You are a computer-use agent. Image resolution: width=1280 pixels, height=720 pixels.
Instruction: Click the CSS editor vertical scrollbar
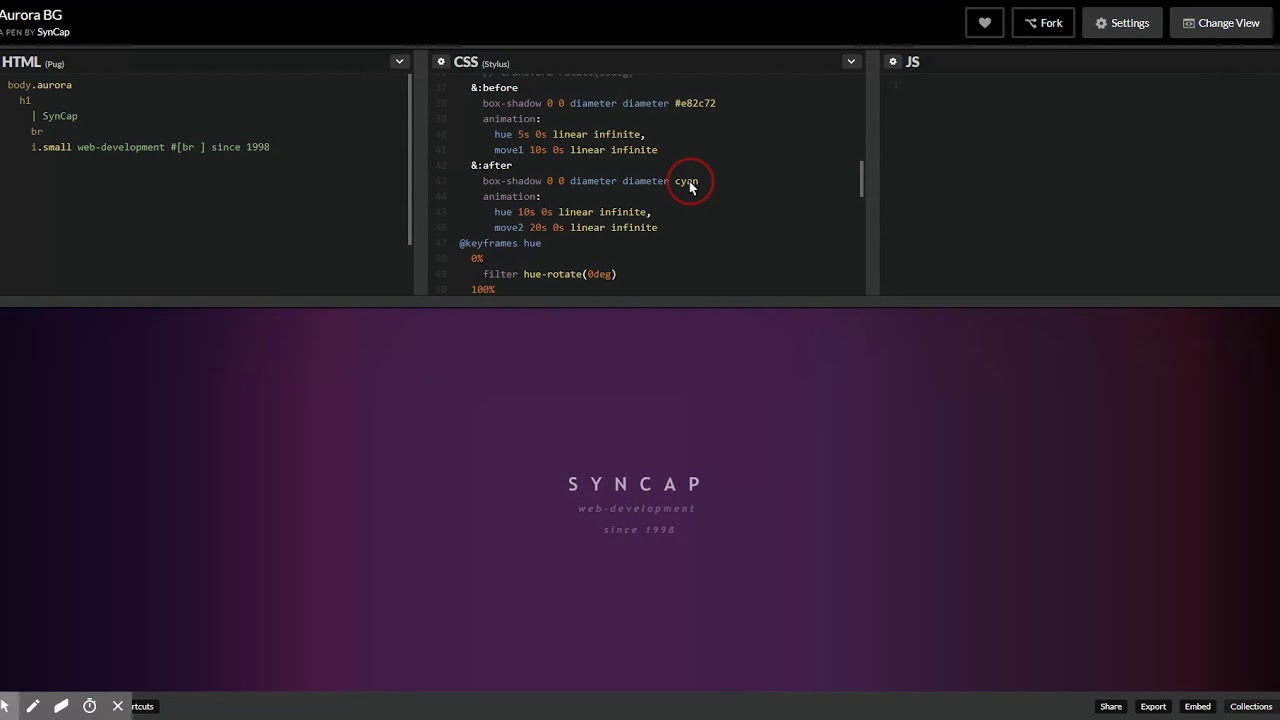coord(861,179)
